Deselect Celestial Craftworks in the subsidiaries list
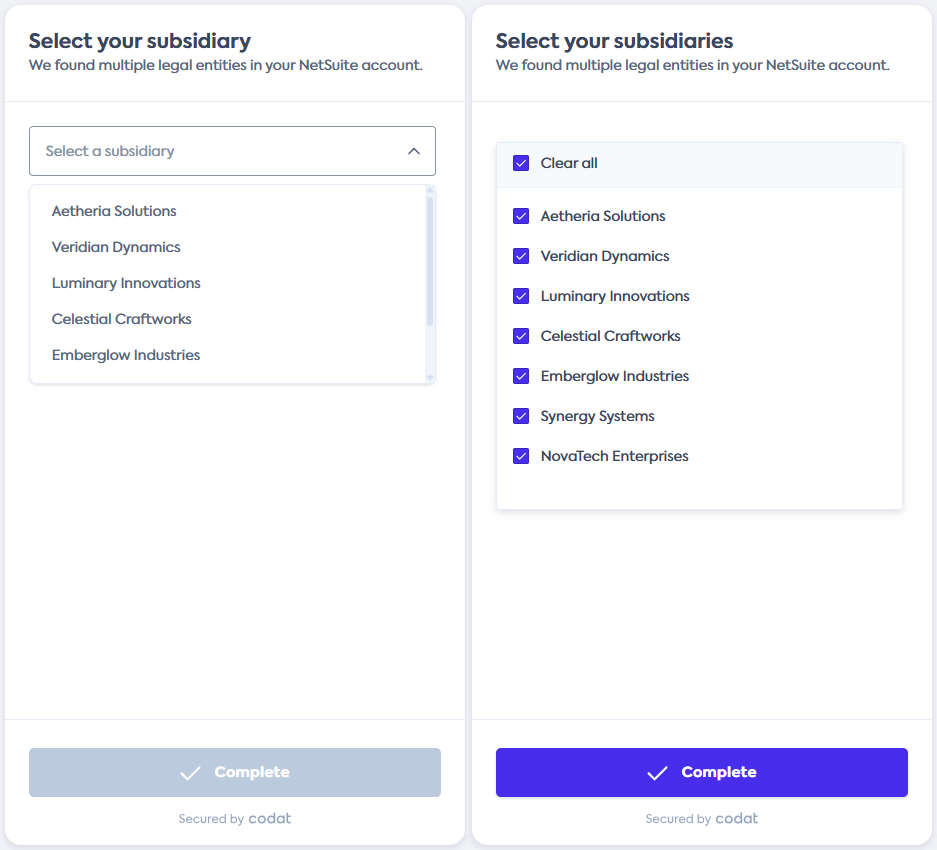 [521, 336]
